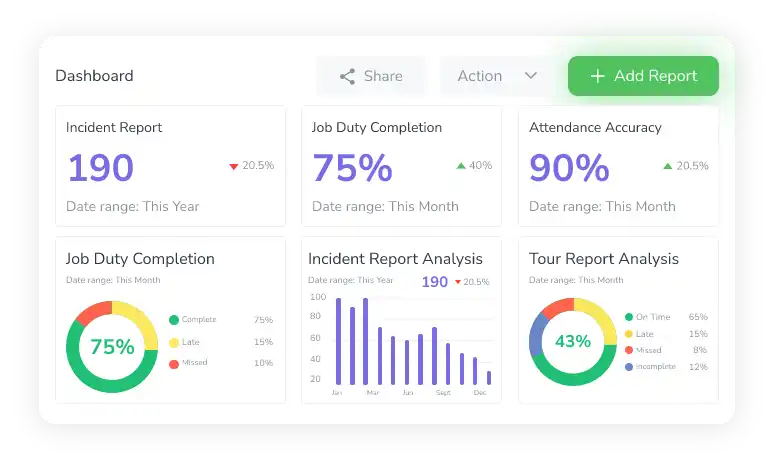Click small red down arrow in Incident Report Analysis

point(458,282)
